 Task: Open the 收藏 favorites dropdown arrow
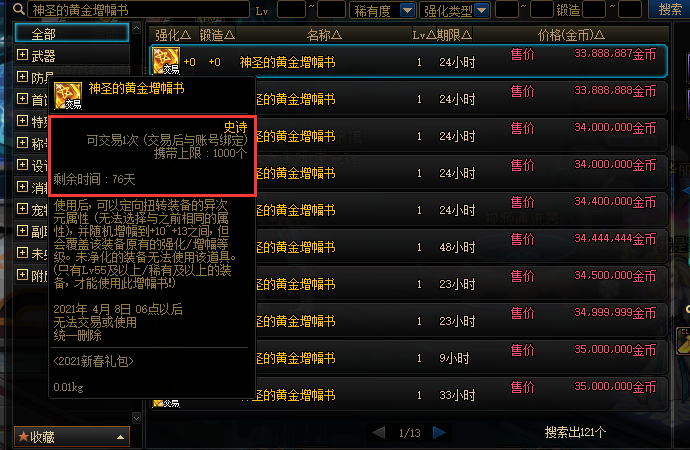point(120,437)
